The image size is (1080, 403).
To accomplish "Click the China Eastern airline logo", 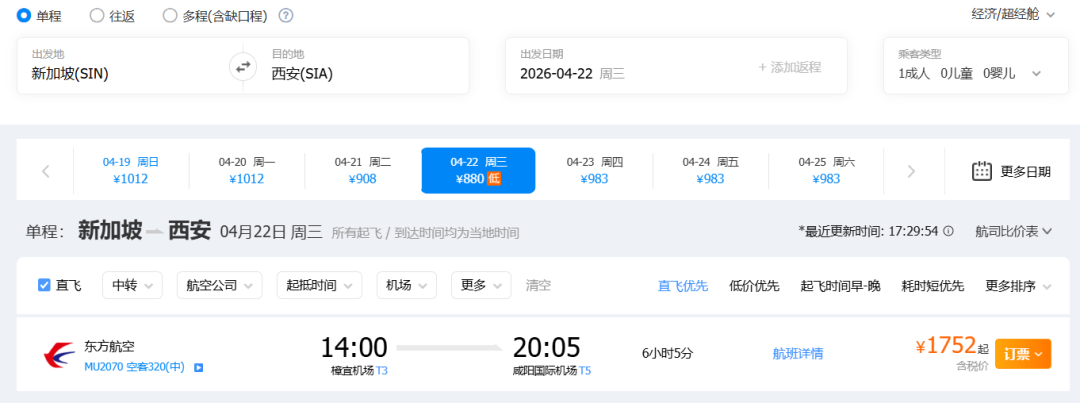I will (59, 354).
